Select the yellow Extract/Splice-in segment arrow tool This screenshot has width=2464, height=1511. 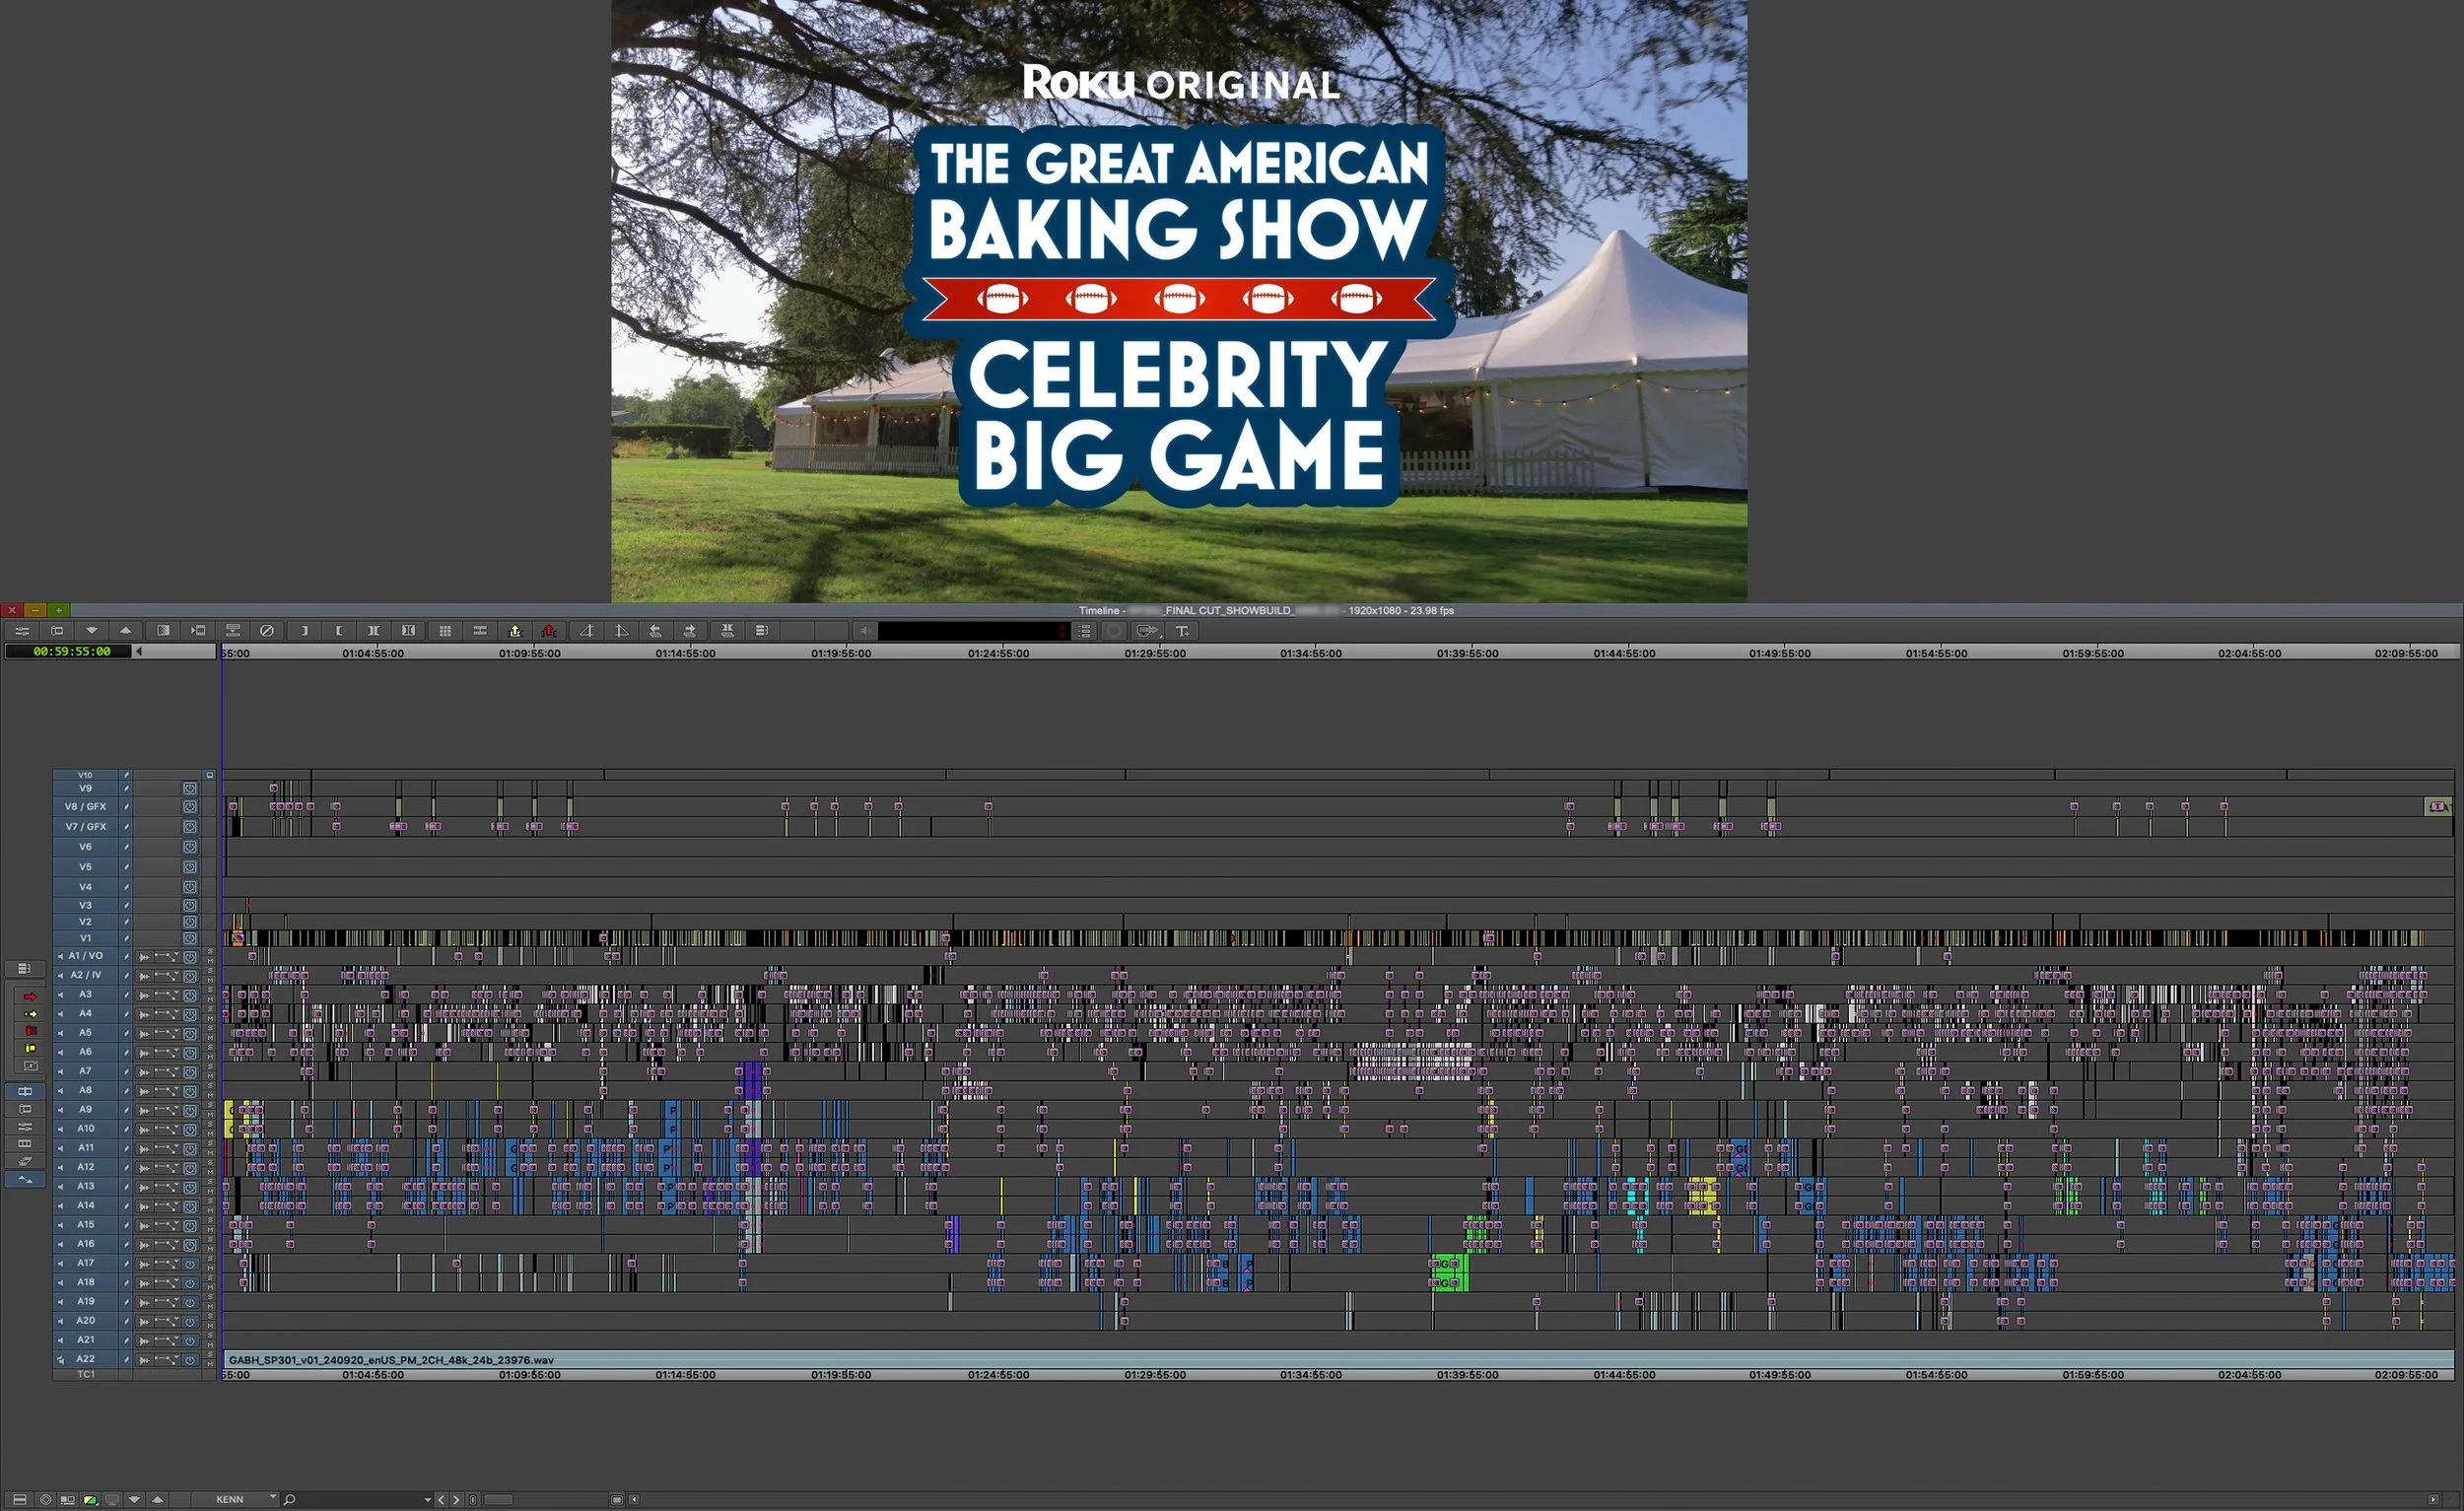click(30, 1015)
